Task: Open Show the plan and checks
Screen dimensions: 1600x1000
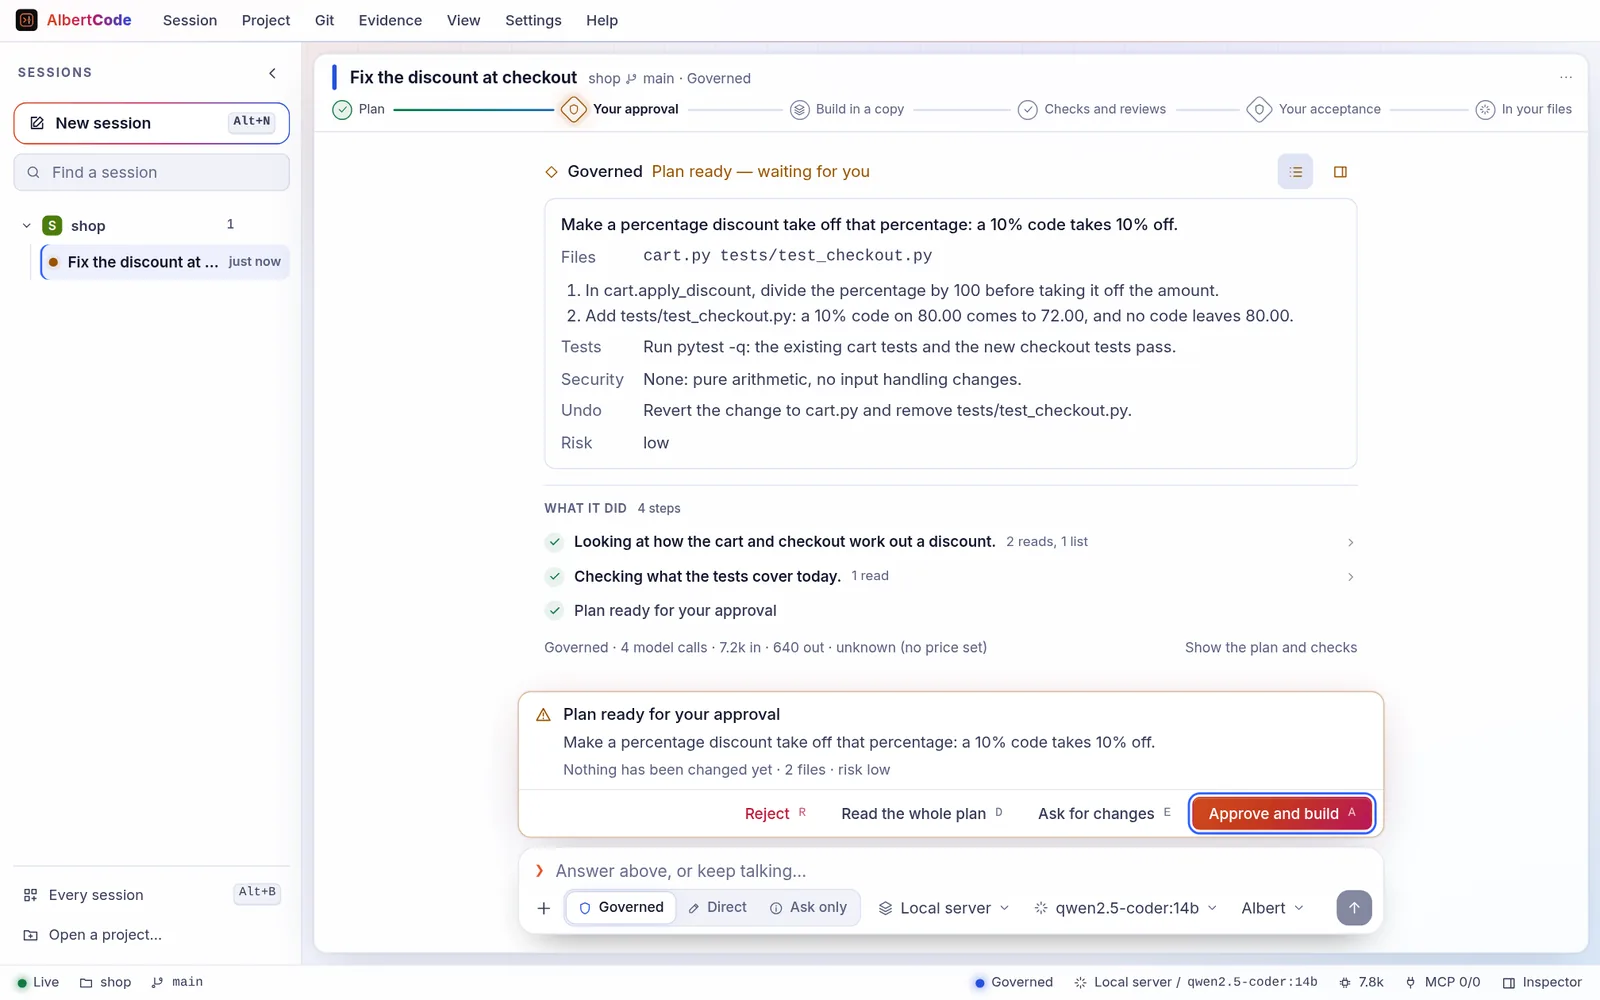Action: coord(1271,648)
